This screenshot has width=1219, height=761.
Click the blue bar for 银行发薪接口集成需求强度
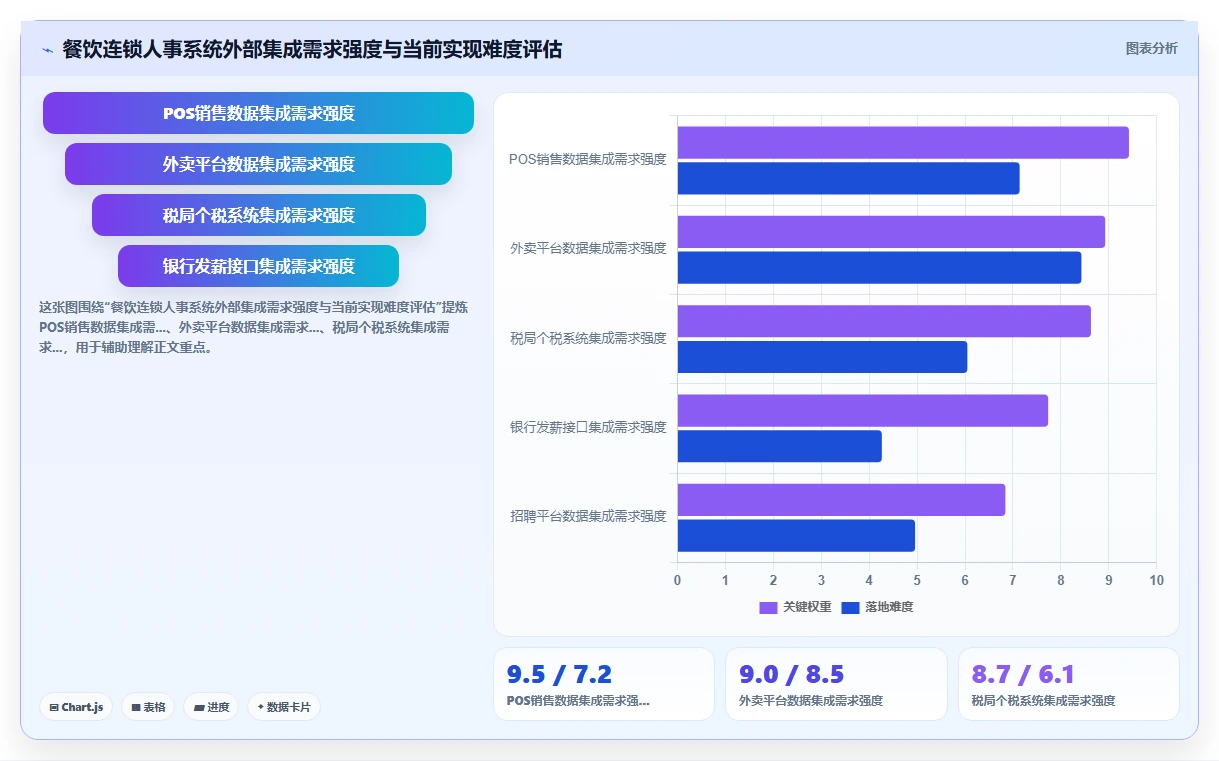click(779, 445)
